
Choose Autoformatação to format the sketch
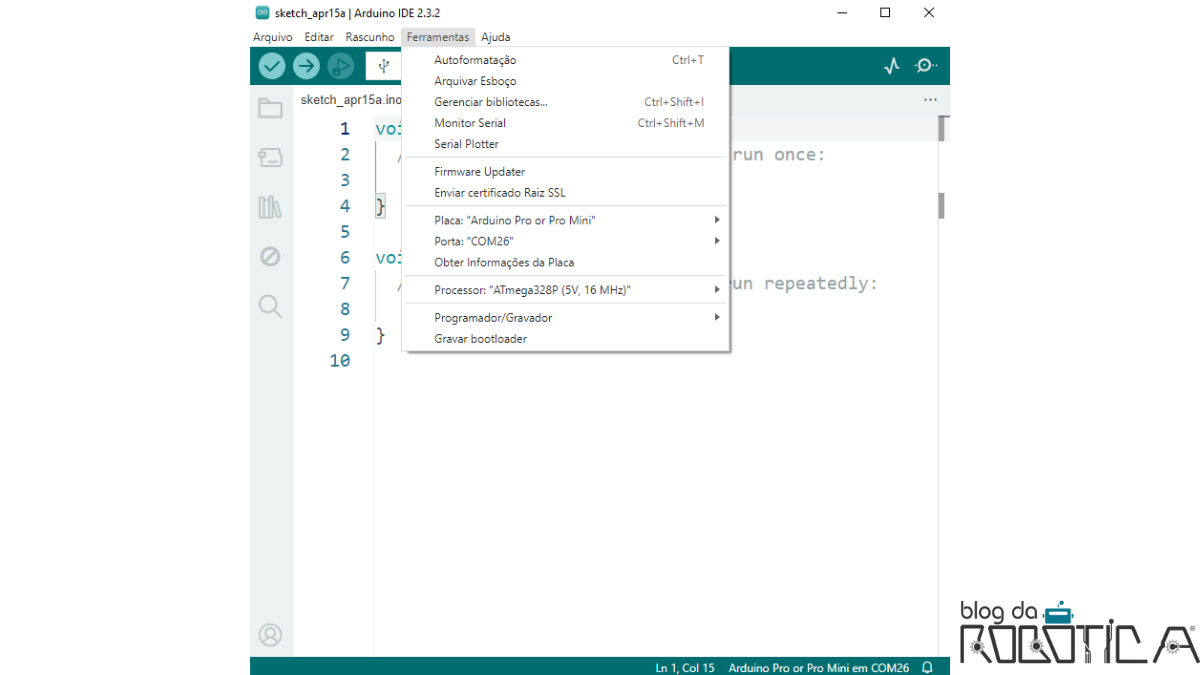click(x=475, y=59)
